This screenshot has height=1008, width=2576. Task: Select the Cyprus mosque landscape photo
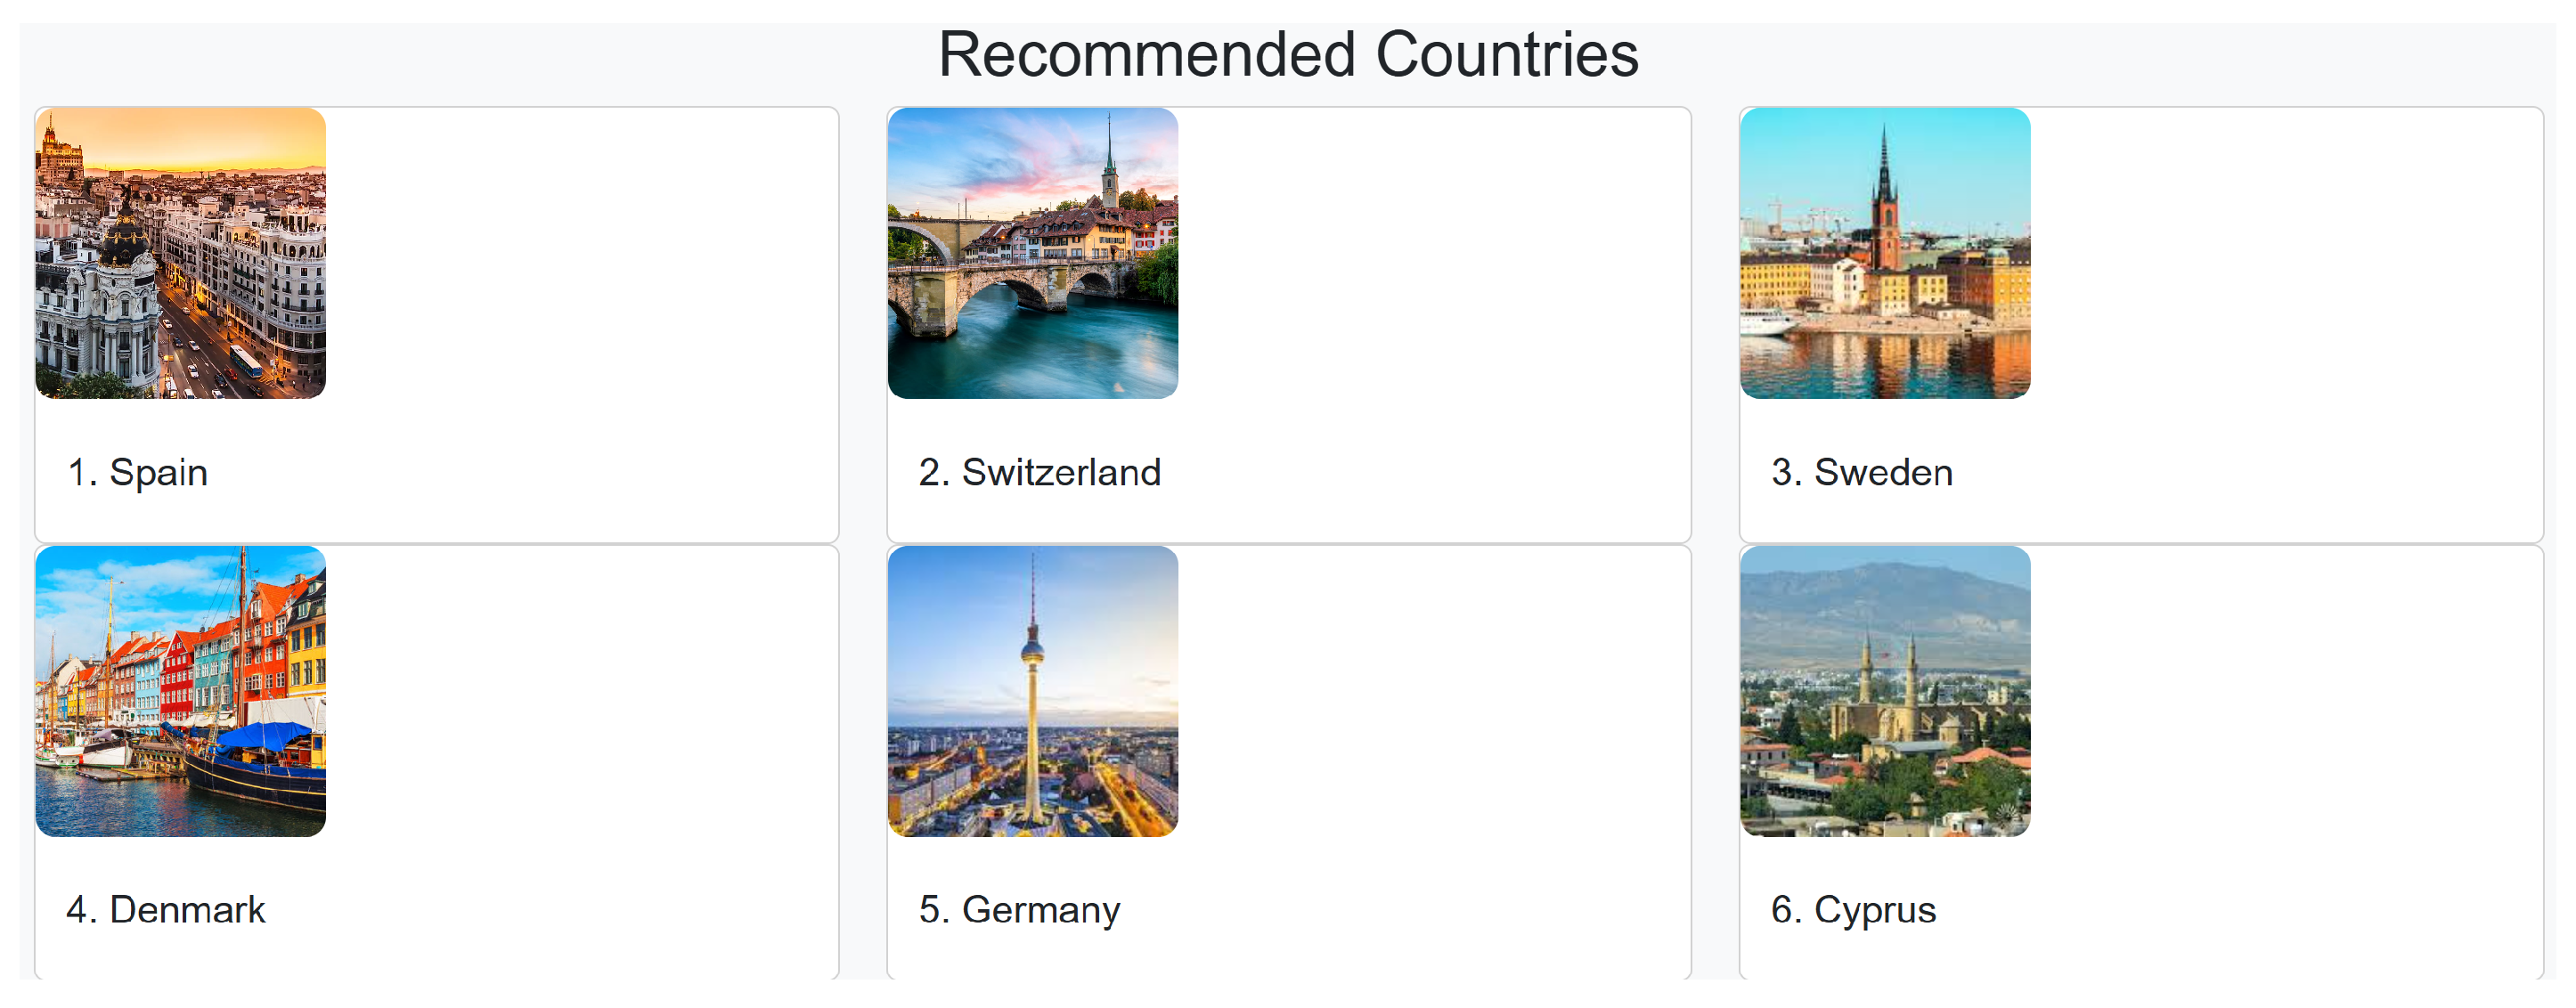[x=1884, y=691]
